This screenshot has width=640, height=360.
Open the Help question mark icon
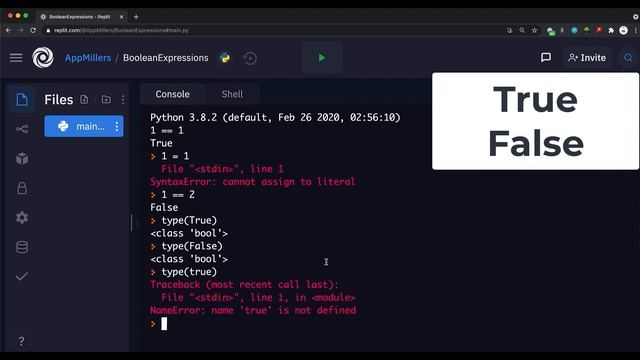21,341
